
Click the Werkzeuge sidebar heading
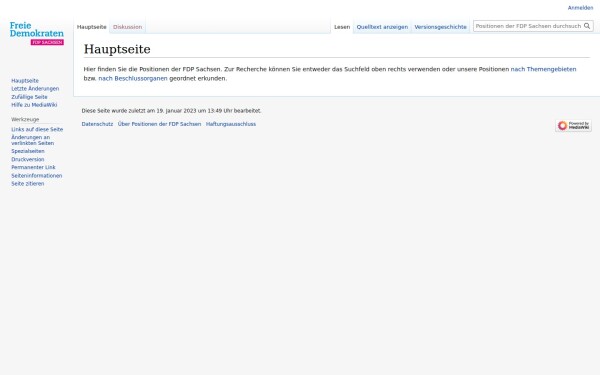(x=25, y=119)
